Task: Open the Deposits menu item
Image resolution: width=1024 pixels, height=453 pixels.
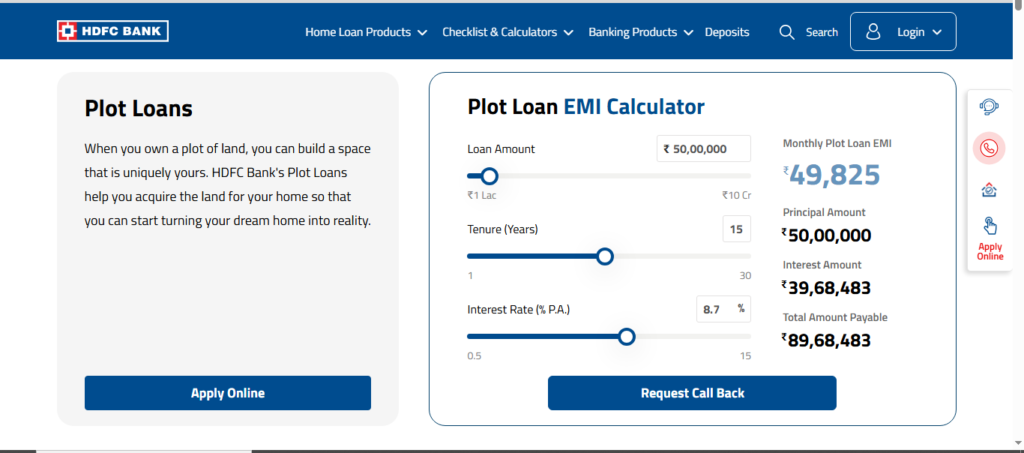Action: (x=727, y=32)
